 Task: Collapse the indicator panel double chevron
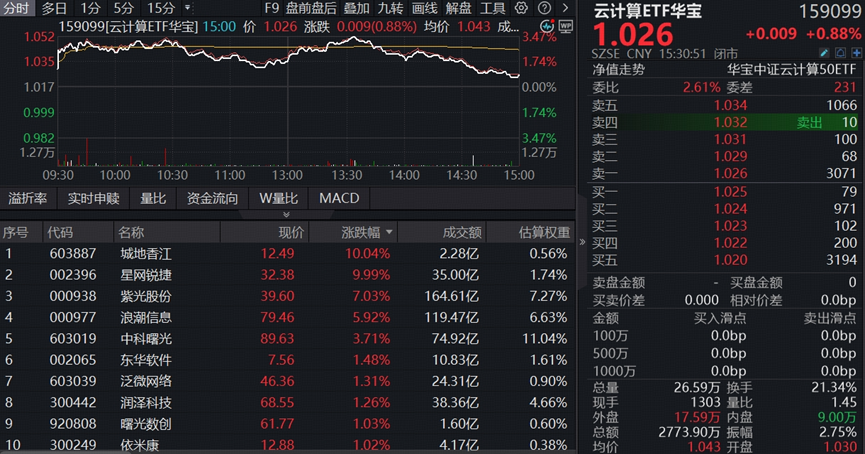coord(286,215)
